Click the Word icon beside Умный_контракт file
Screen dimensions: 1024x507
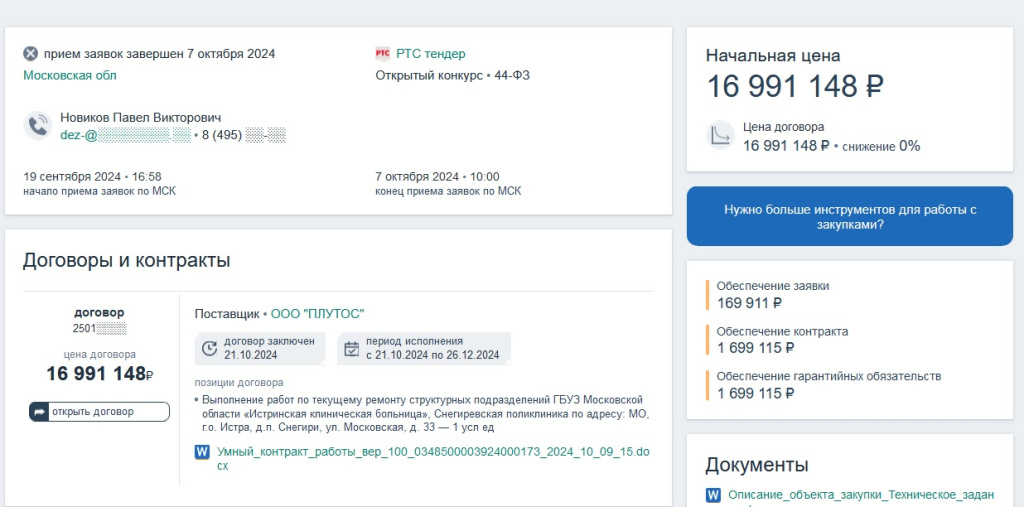(x=202, y=452)
